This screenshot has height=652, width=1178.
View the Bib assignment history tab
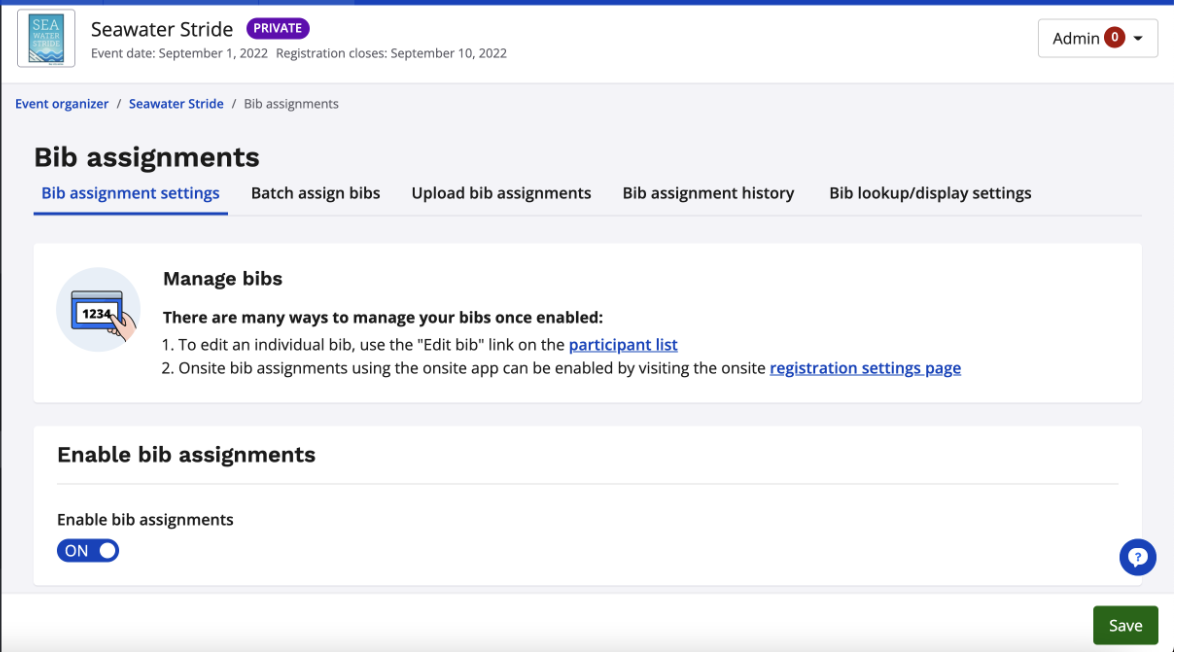tap(708, 193)
